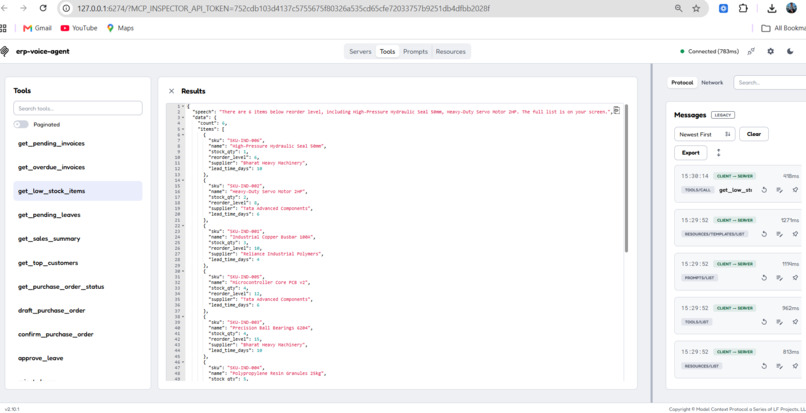Replay the resources/list message
806x413 pixels.
click(x=764, y=366)
